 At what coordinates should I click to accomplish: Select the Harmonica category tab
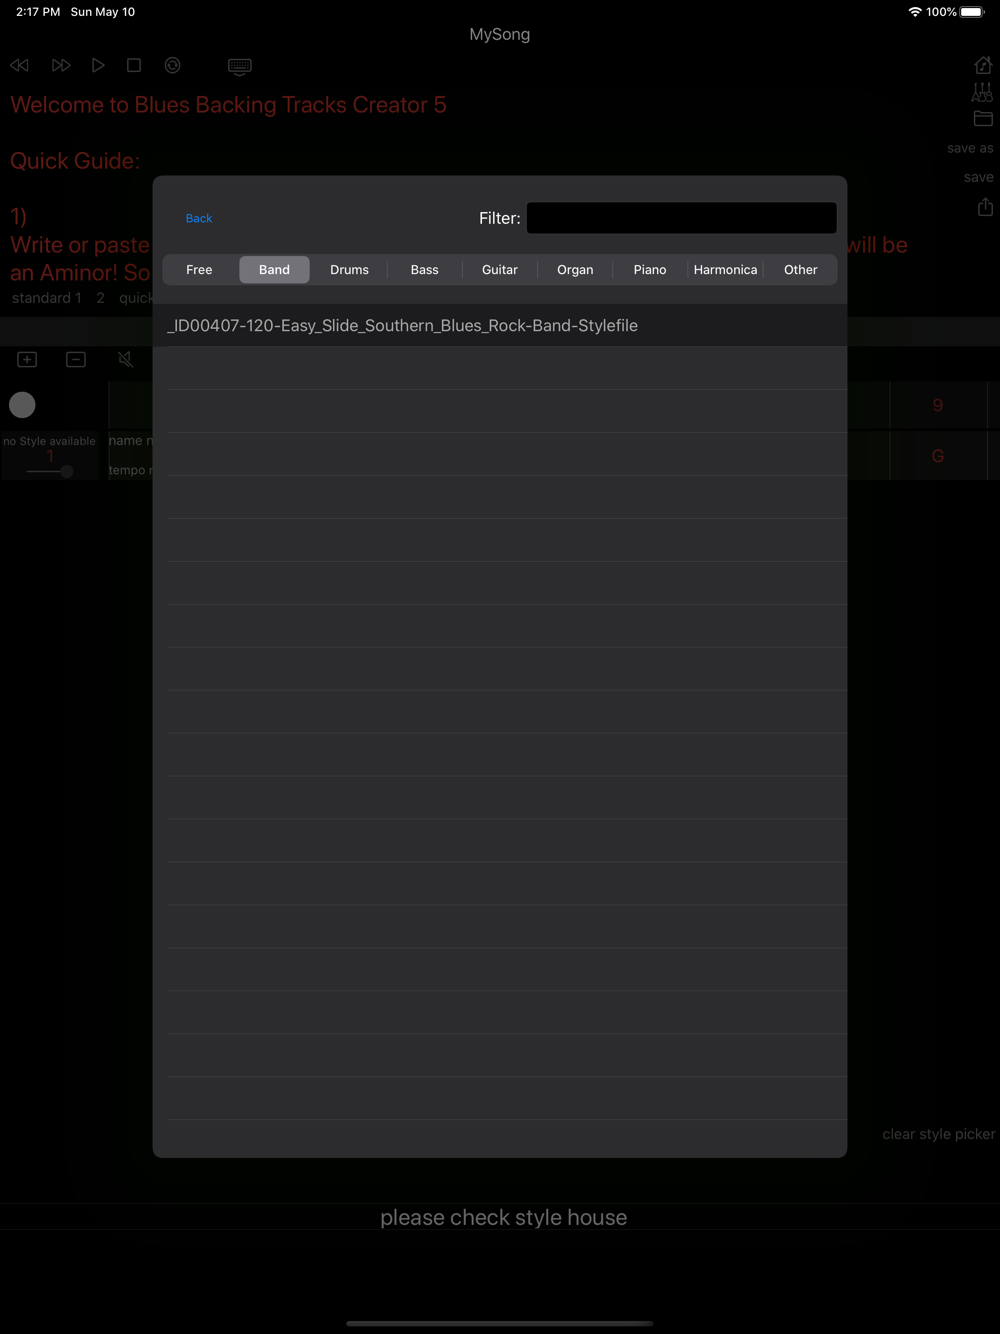click(725, 270)
